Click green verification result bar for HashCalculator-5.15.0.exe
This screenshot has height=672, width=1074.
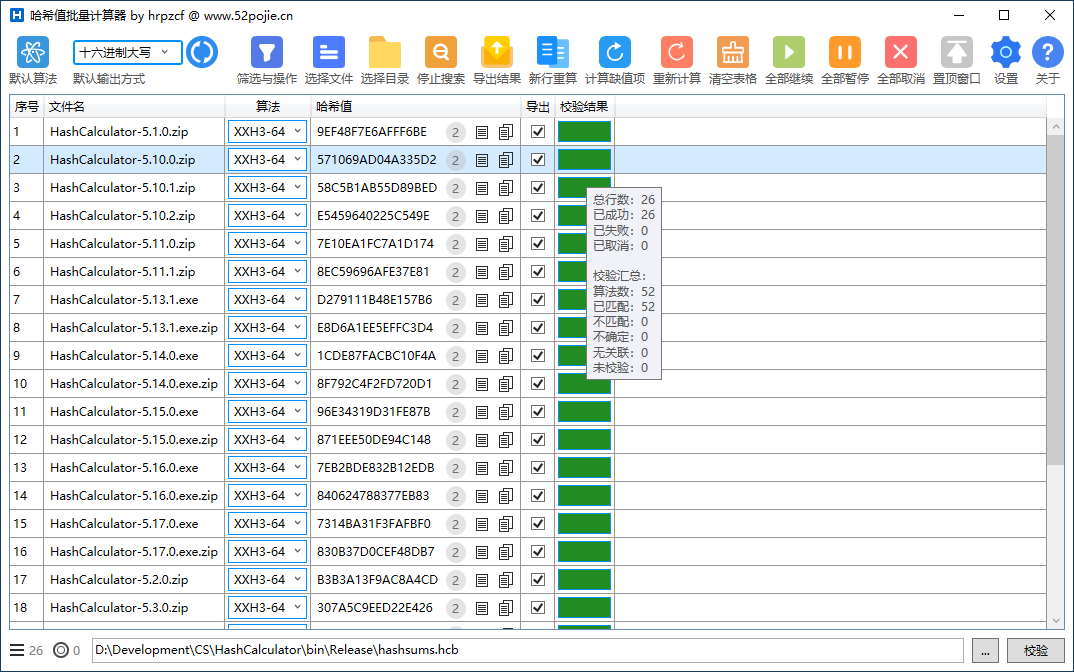pos(584,412)
